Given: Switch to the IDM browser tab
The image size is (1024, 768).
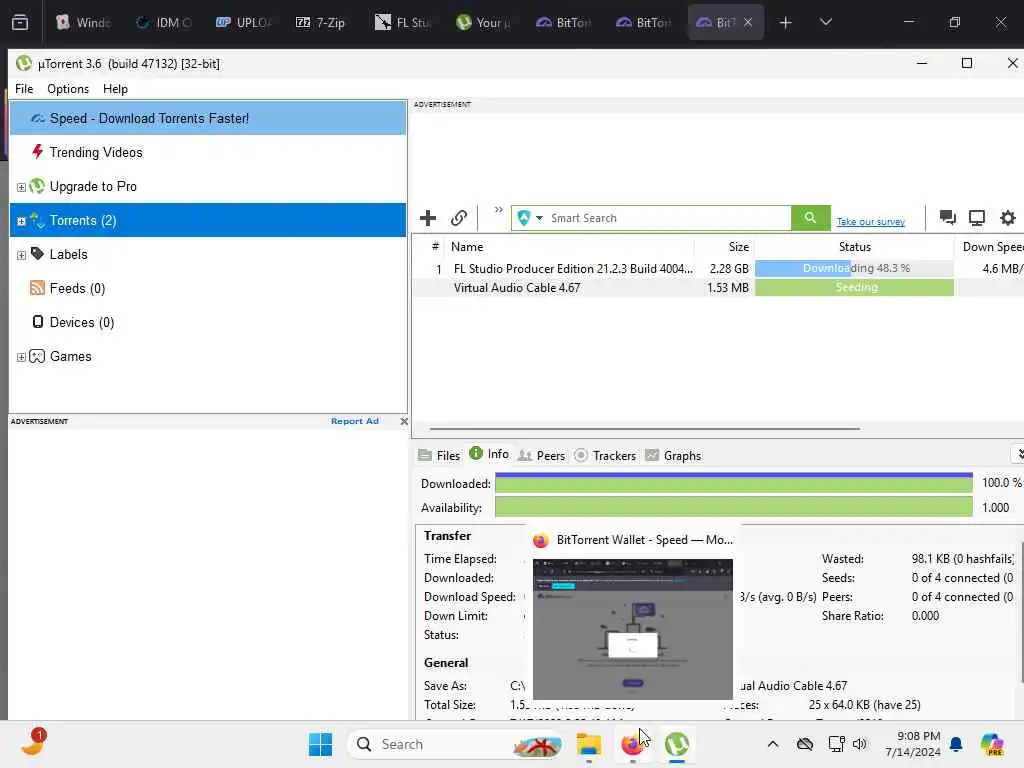Looking at the screenshot, I should [162, 22].
